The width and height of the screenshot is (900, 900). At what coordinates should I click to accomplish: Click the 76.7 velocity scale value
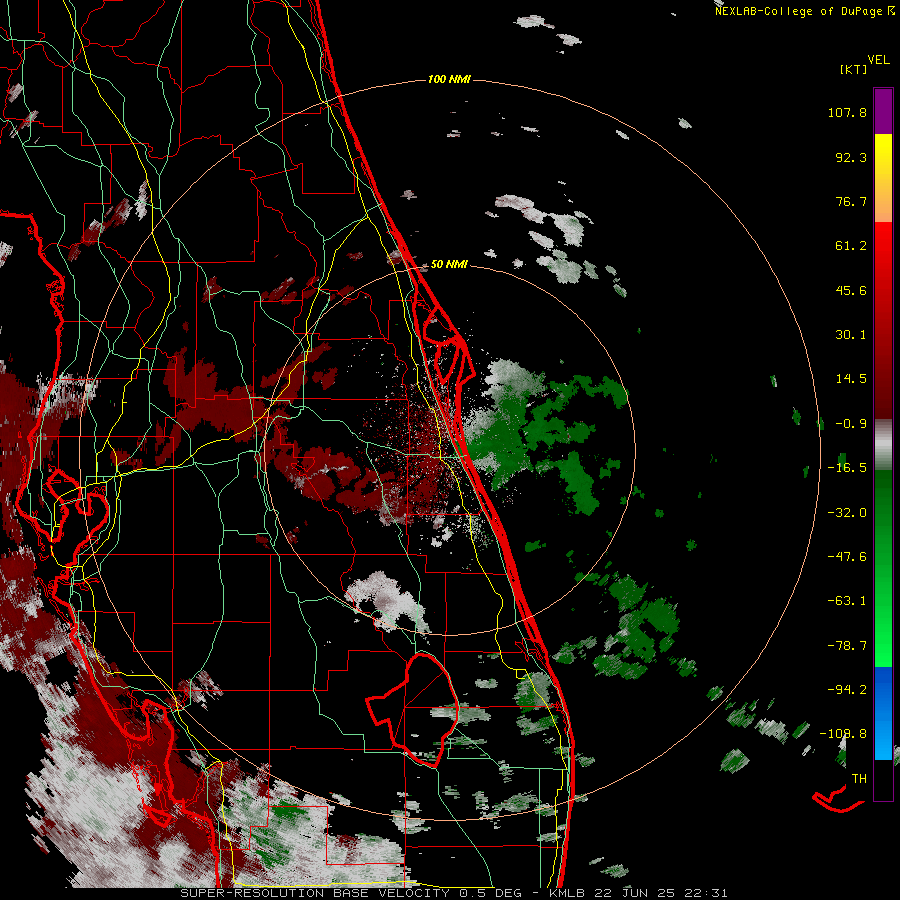pos(851,201)
